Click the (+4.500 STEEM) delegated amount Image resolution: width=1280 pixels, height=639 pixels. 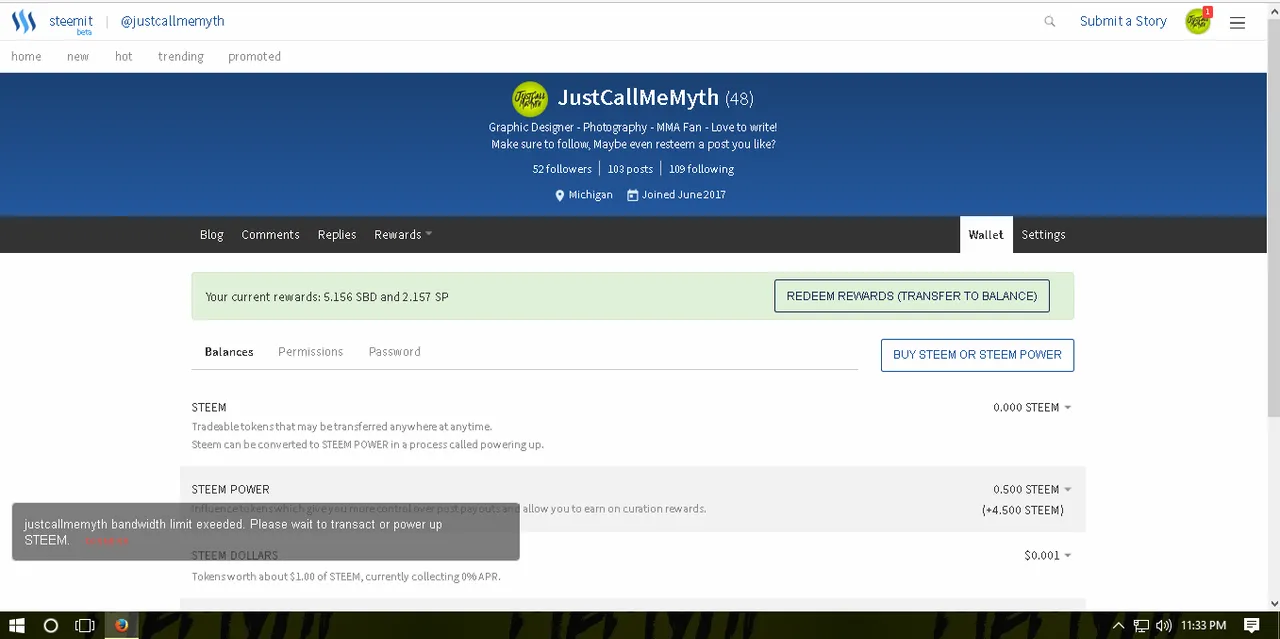(1023, 510)
